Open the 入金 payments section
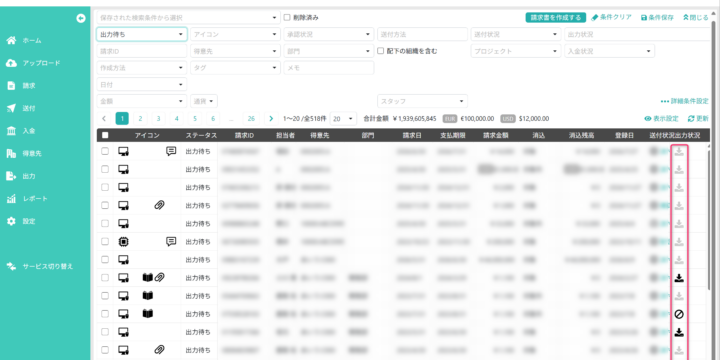Screen dimensions: 720x360 pyautogui.click(x=21, y=131)
